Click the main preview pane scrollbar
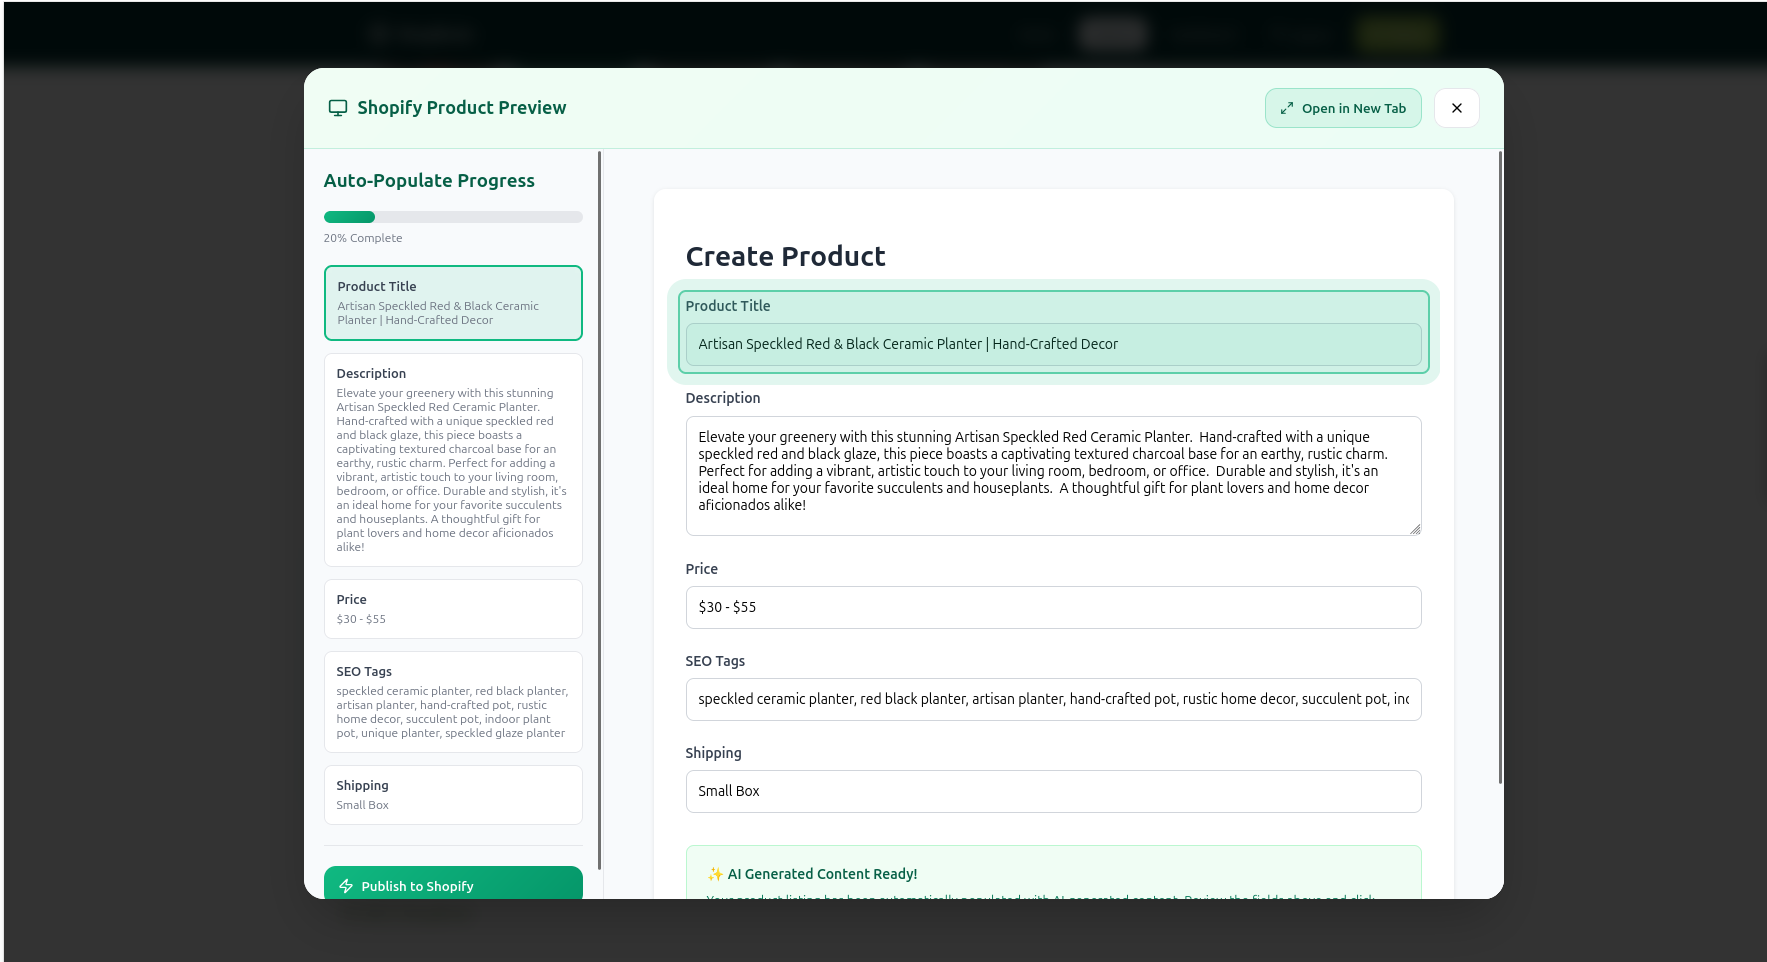 pos(1500,467)
